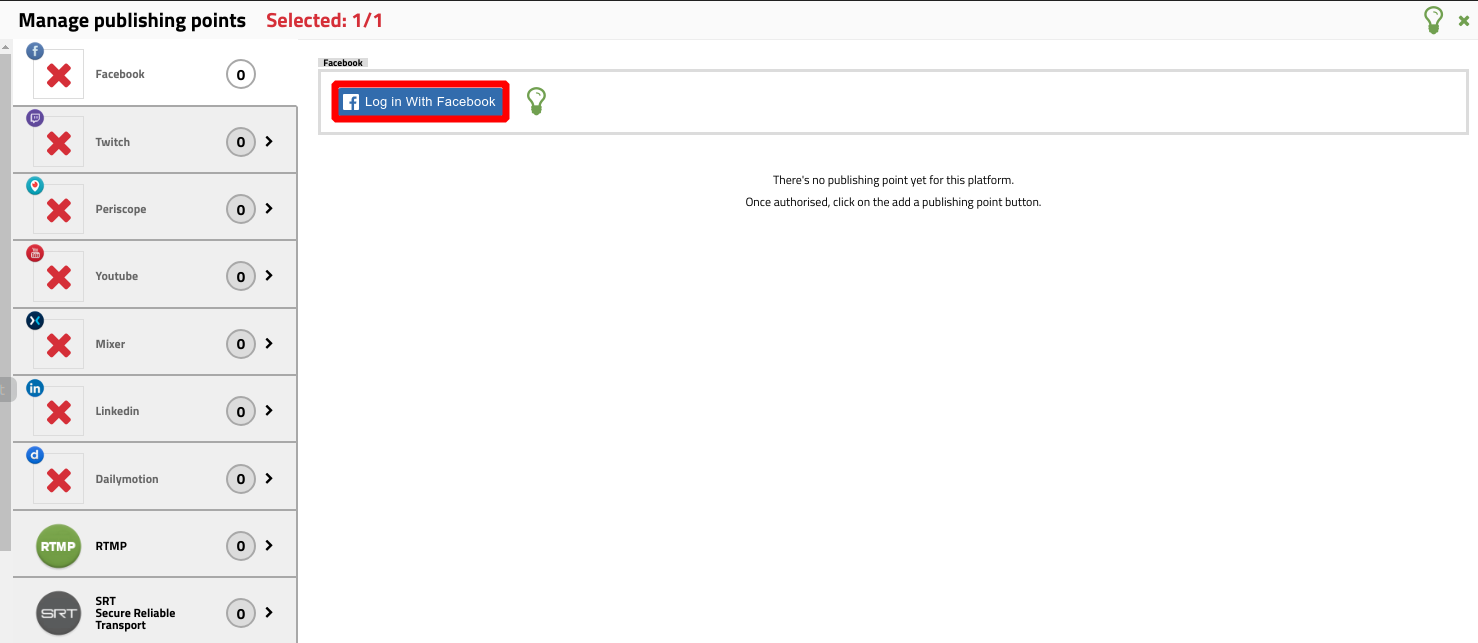This screenshot has height=643, width=1478.
Task: Click the left sidebar vertical scrollbar
Action: pos(5,300)
